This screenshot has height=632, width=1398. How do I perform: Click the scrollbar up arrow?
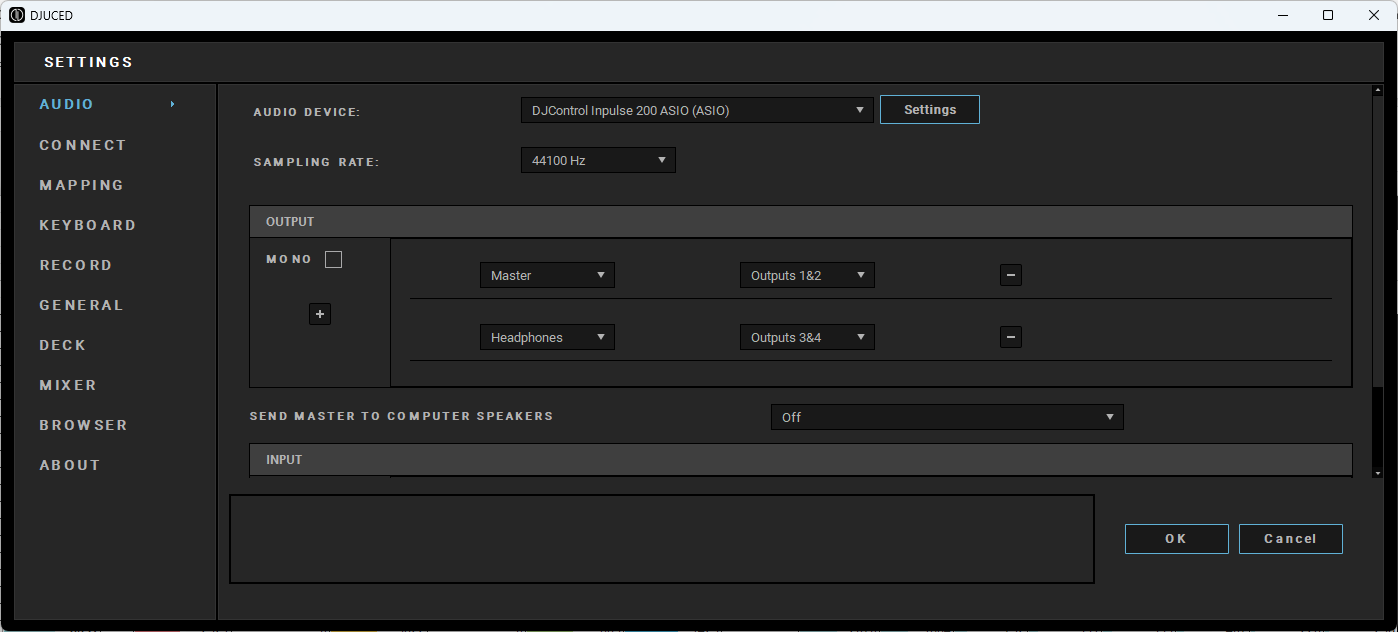point(1378,91)
